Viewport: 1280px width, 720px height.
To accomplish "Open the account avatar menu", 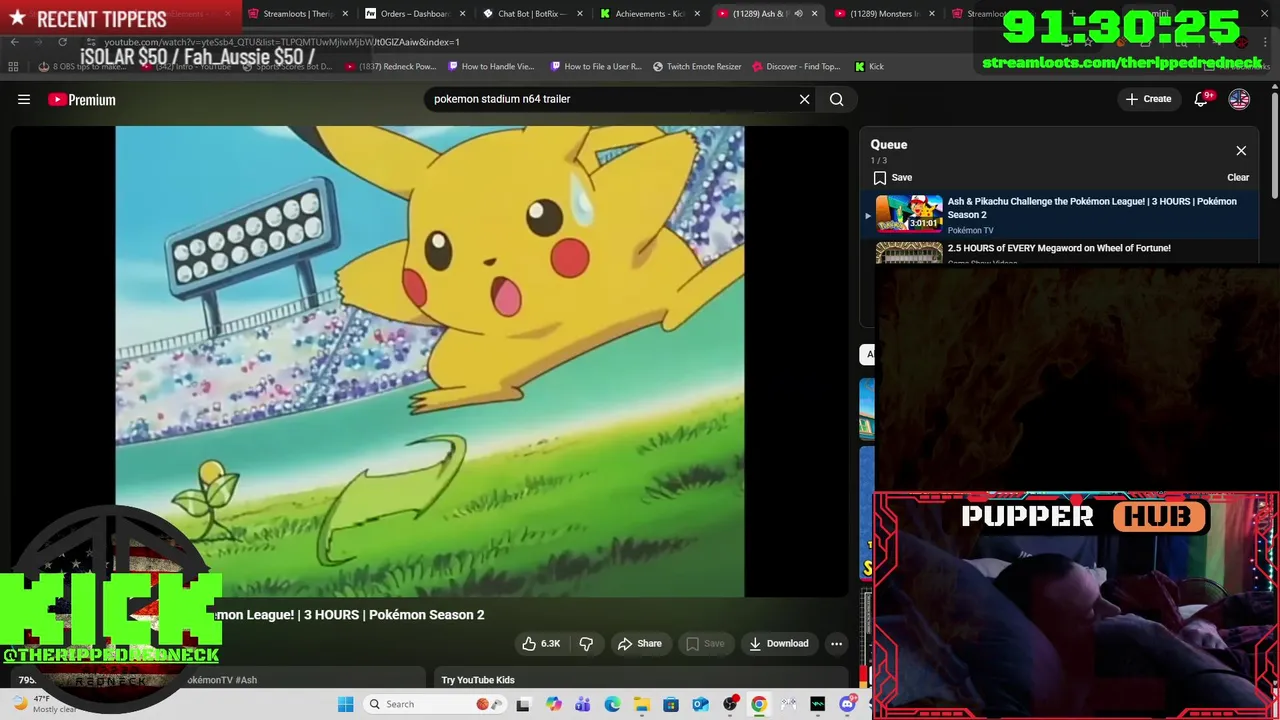I will pos(1239,99).
